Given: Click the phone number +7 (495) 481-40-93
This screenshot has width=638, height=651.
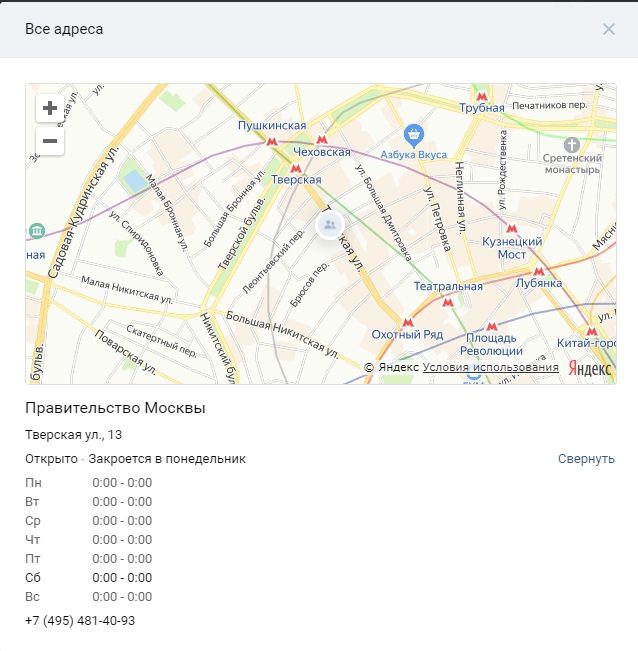Looking at the screenshot, I should (x=80, y=621).
